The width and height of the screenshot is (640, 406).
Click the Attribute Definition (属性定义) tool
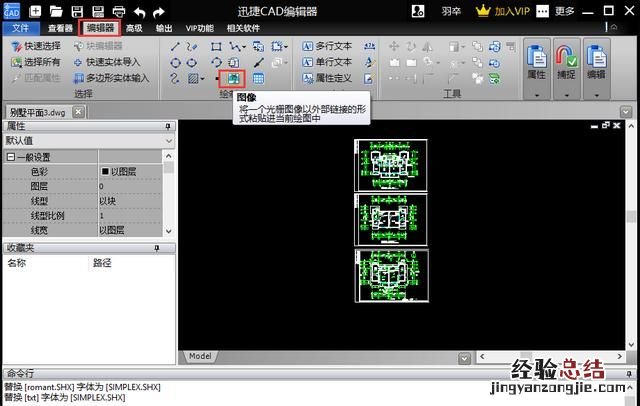(x=326, y=78)
